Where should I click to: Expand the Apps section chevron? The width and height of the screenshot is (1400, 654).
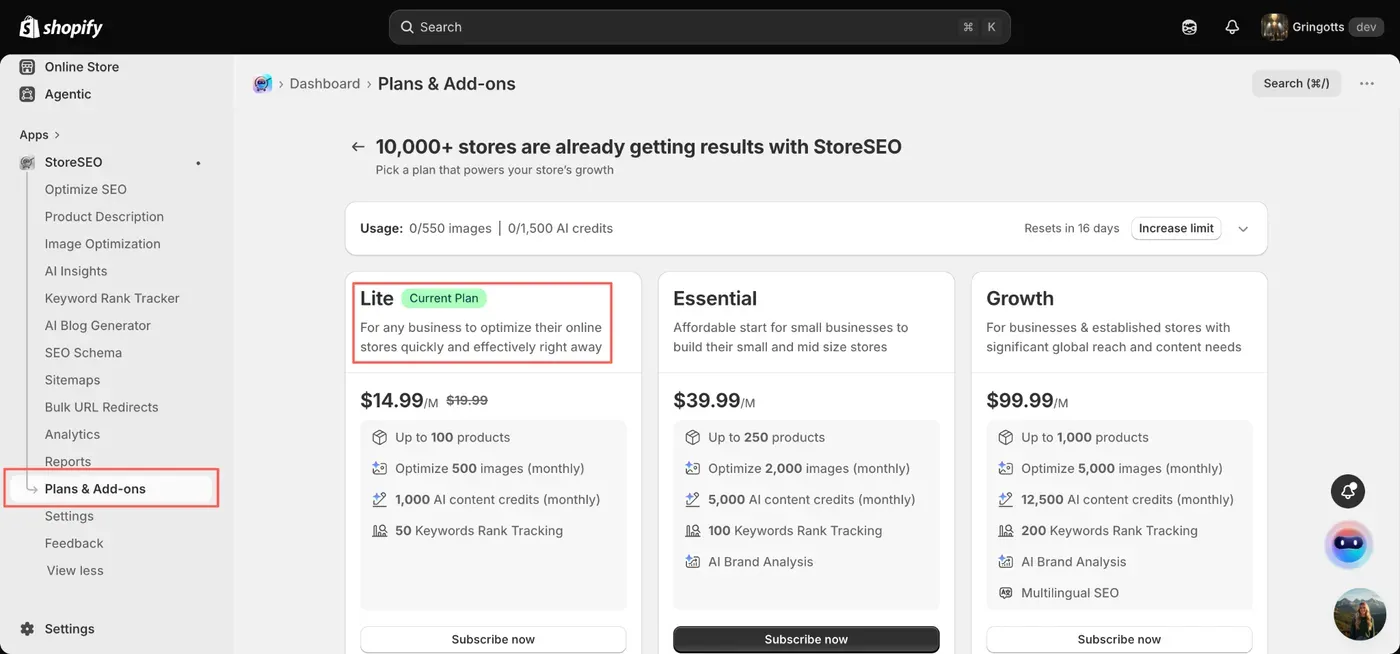[x=57, y=135]
